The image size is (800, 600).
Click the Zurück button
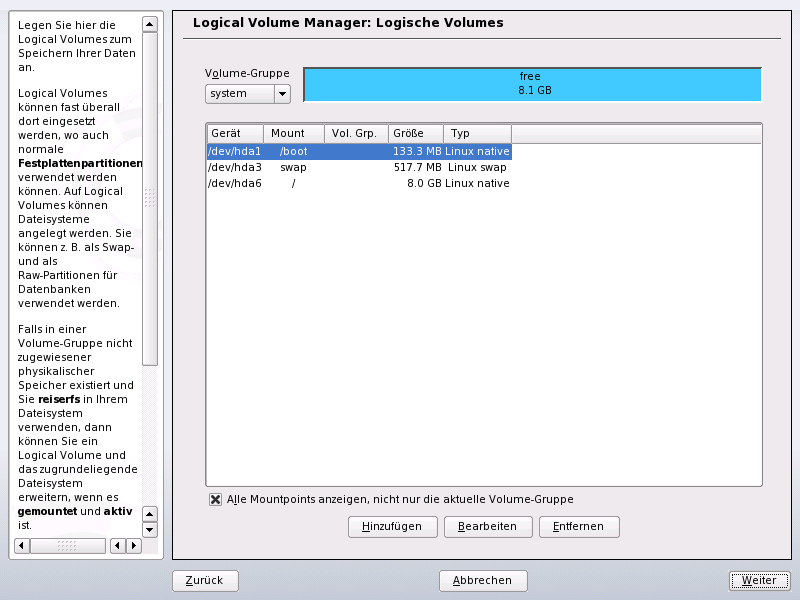(204, 580)
